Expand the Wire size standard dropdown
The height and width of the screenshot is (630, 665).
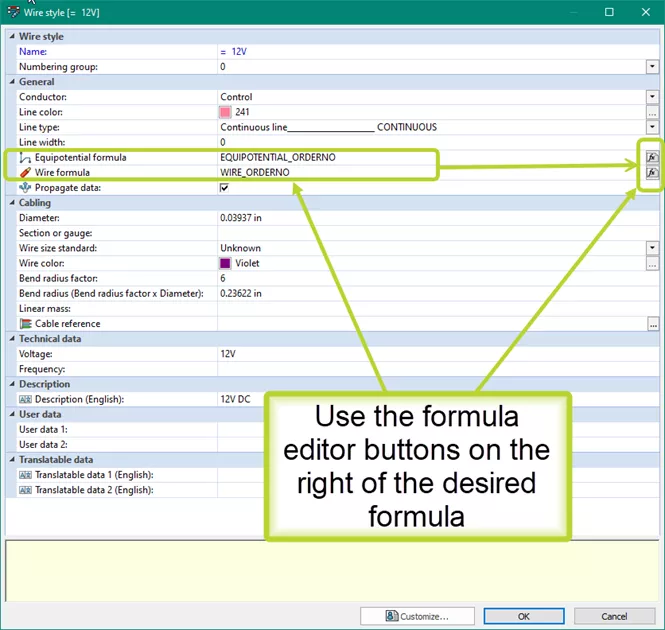[x=652, y=248]
